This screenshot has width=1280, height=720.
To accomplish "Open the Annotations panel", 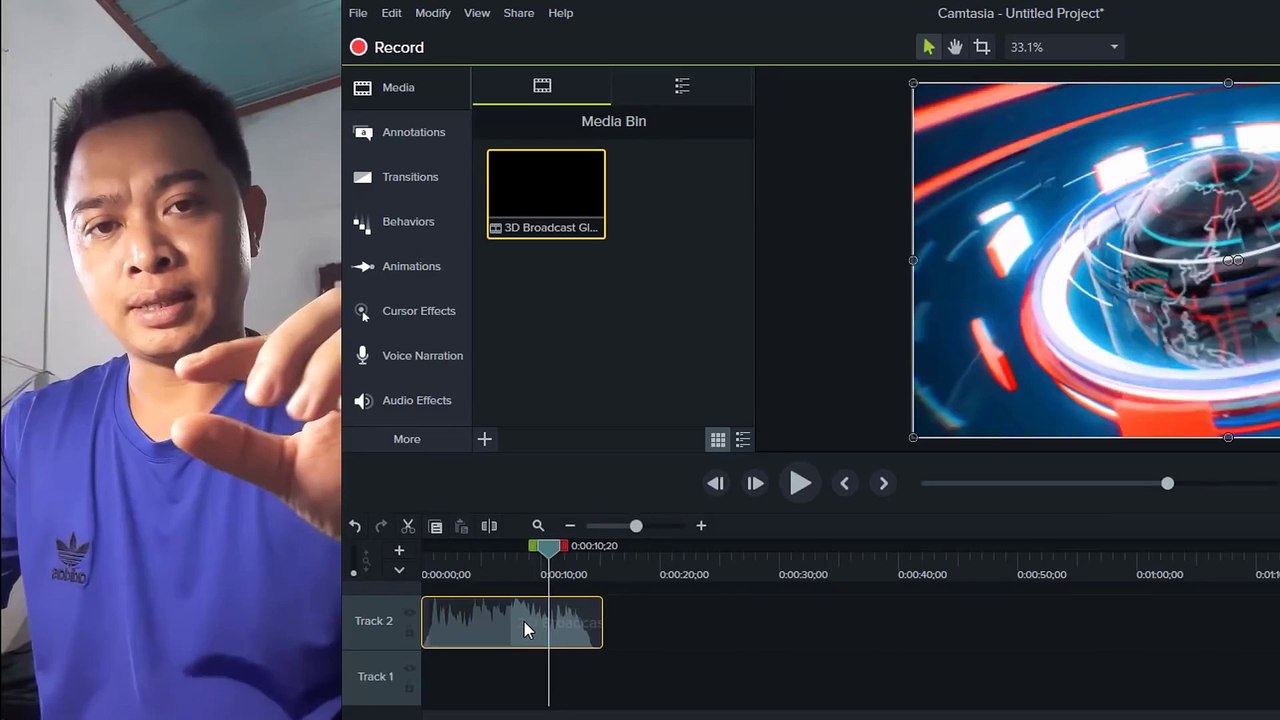I will tap(406, 132).
